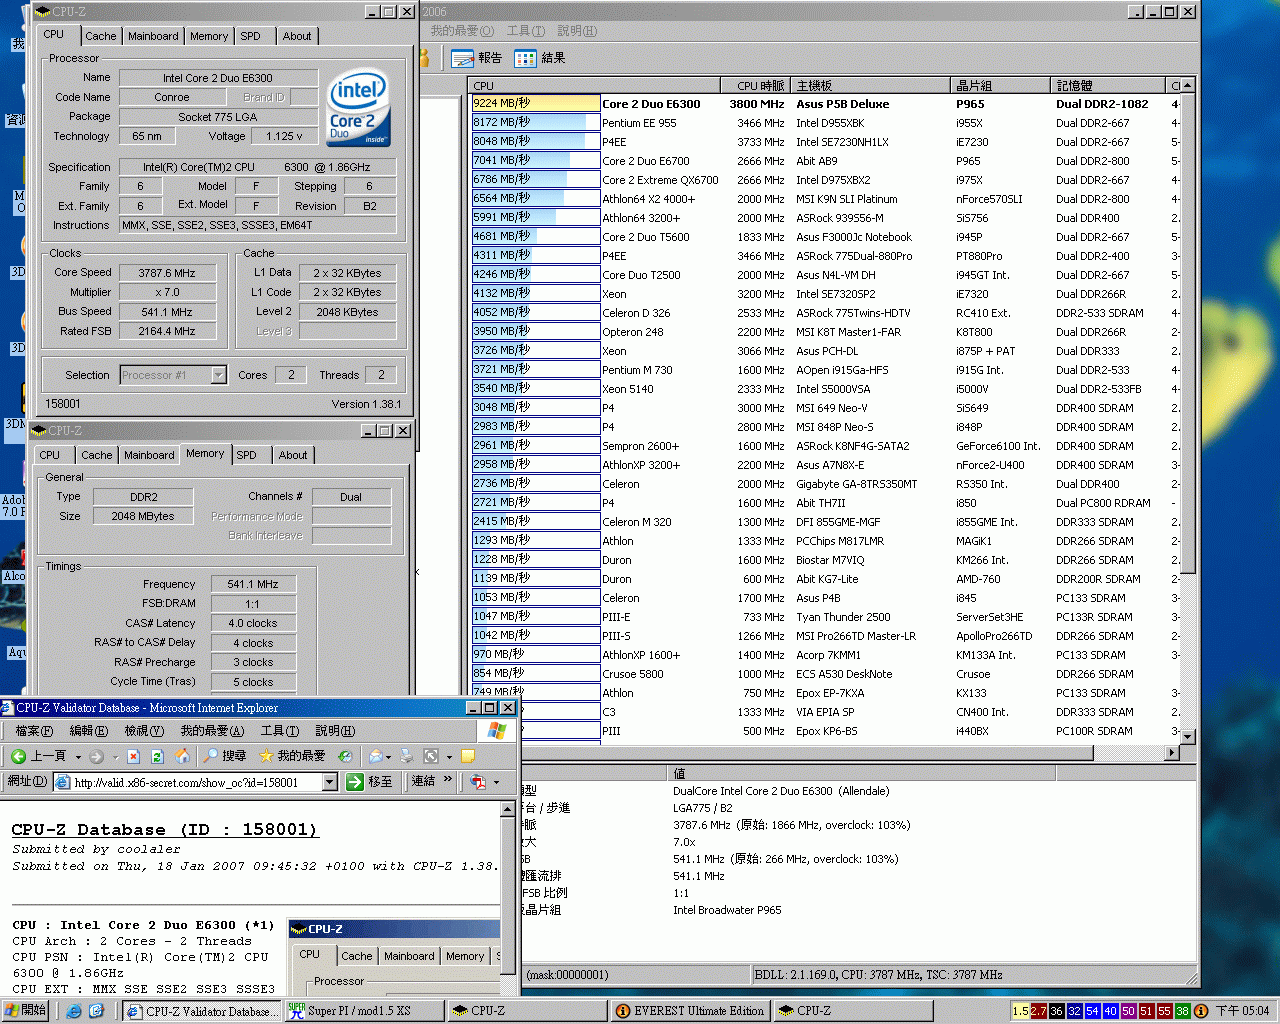This screenshot has height=1024, width=1280.
Task: Sort by the 記憶體 column header
Action: pyautogui.click(x=1109, y=86)
